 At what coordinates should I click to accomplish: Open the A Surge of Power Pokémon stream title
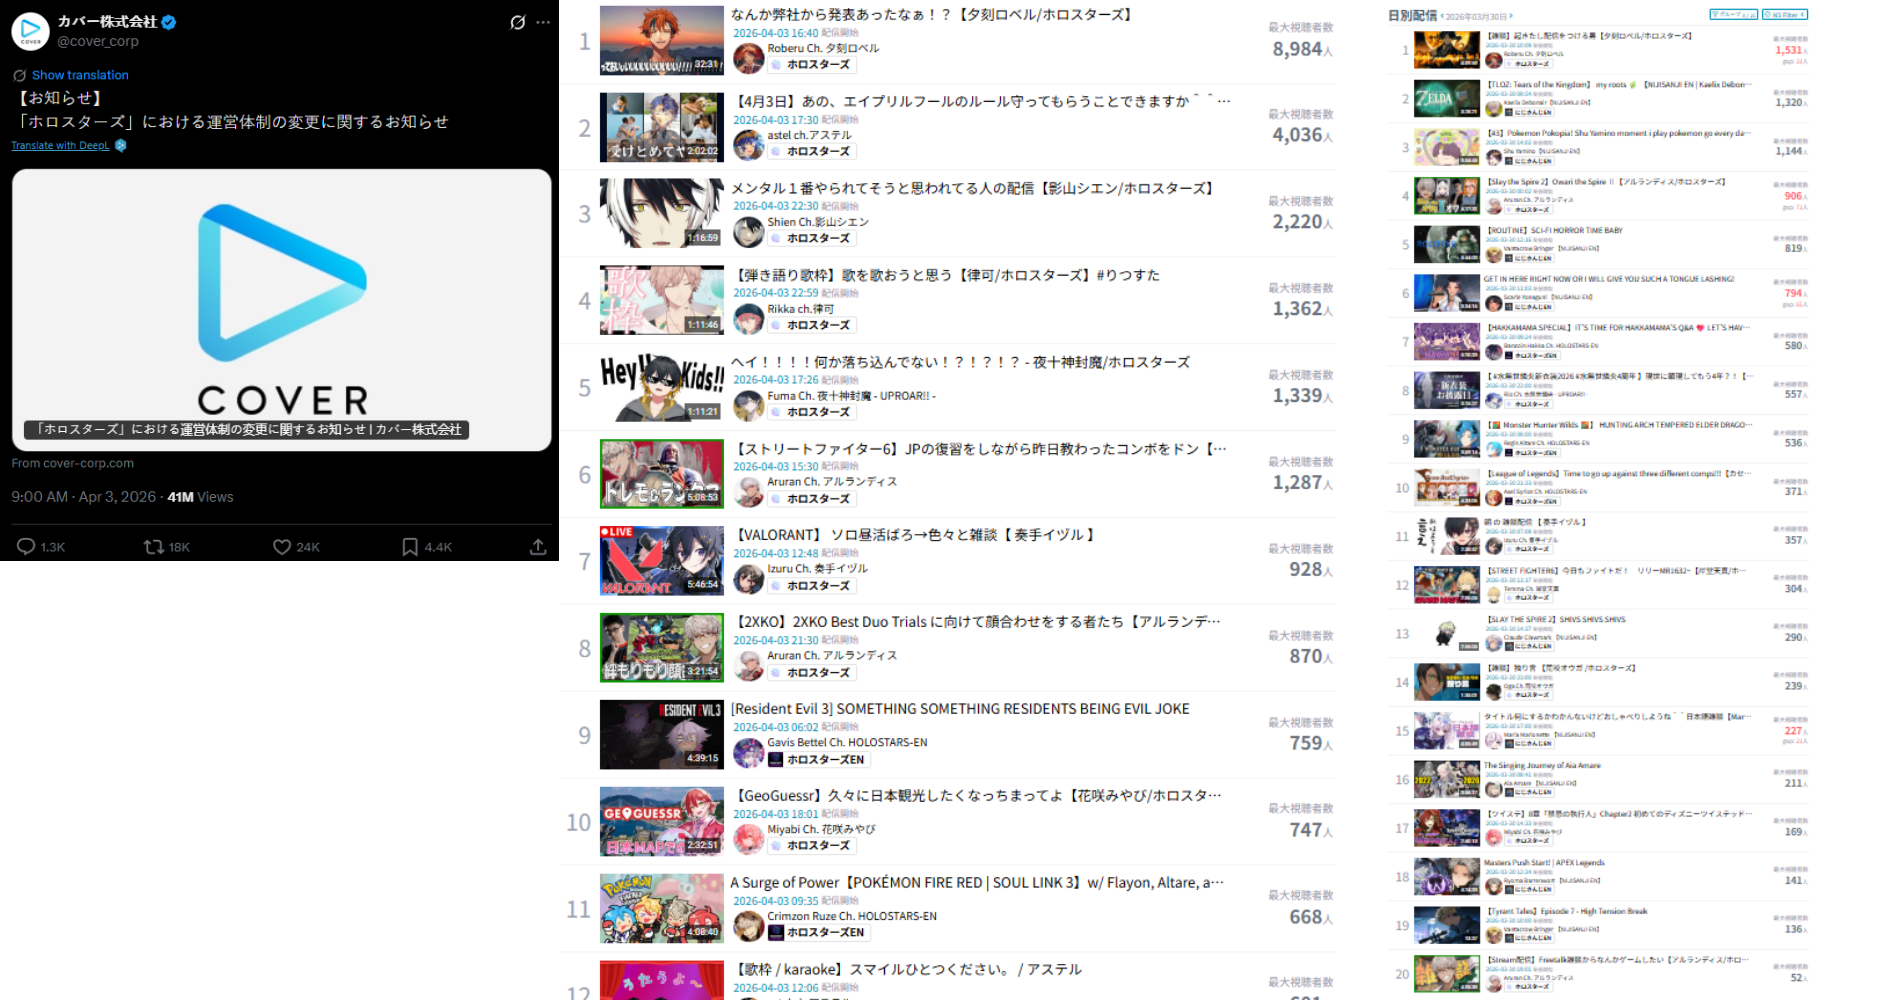[x=977, y=883]
